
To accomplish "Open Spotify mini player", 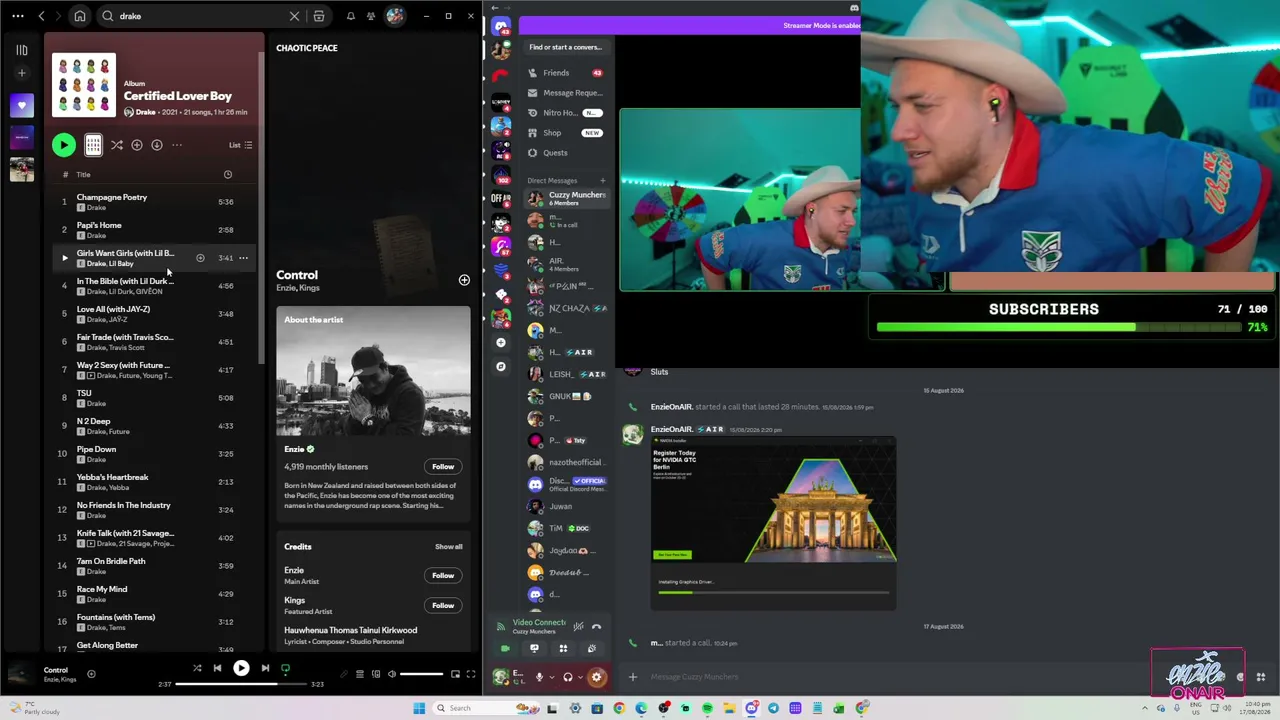I will pos(455,674).
